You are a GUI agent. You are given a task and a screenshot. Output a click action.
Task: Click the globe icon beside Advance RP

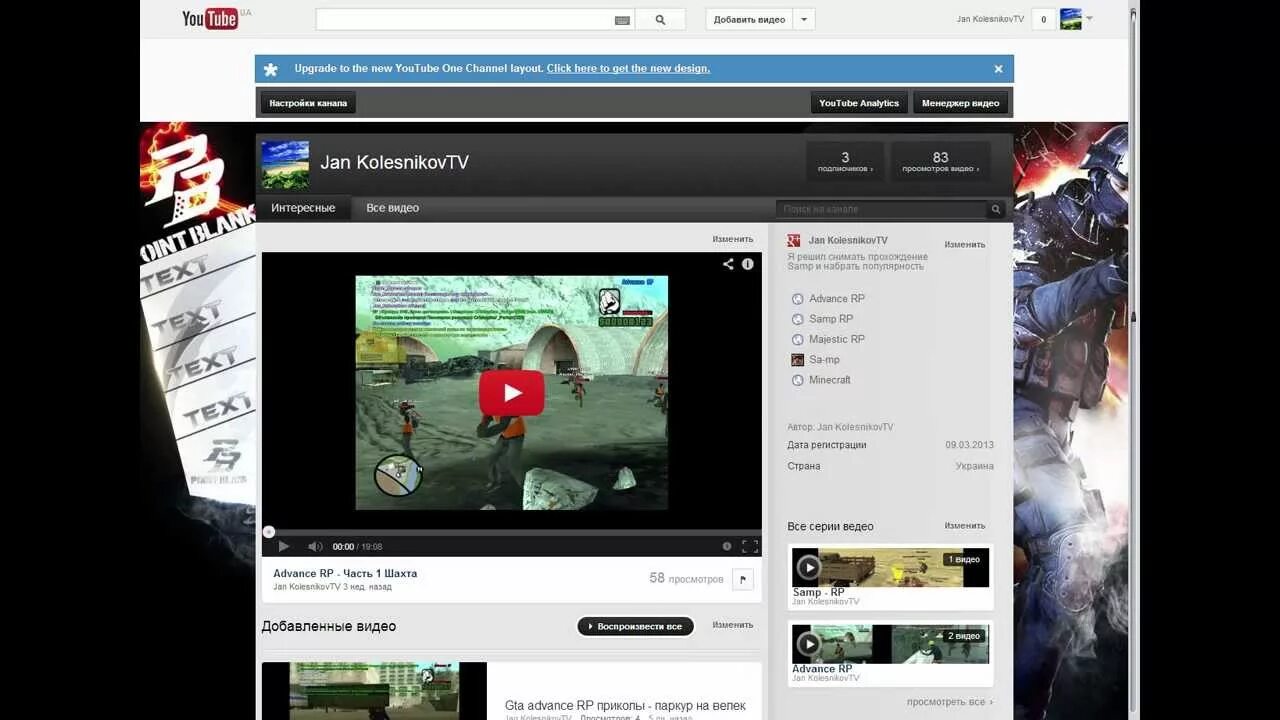[x=797, y=299]
